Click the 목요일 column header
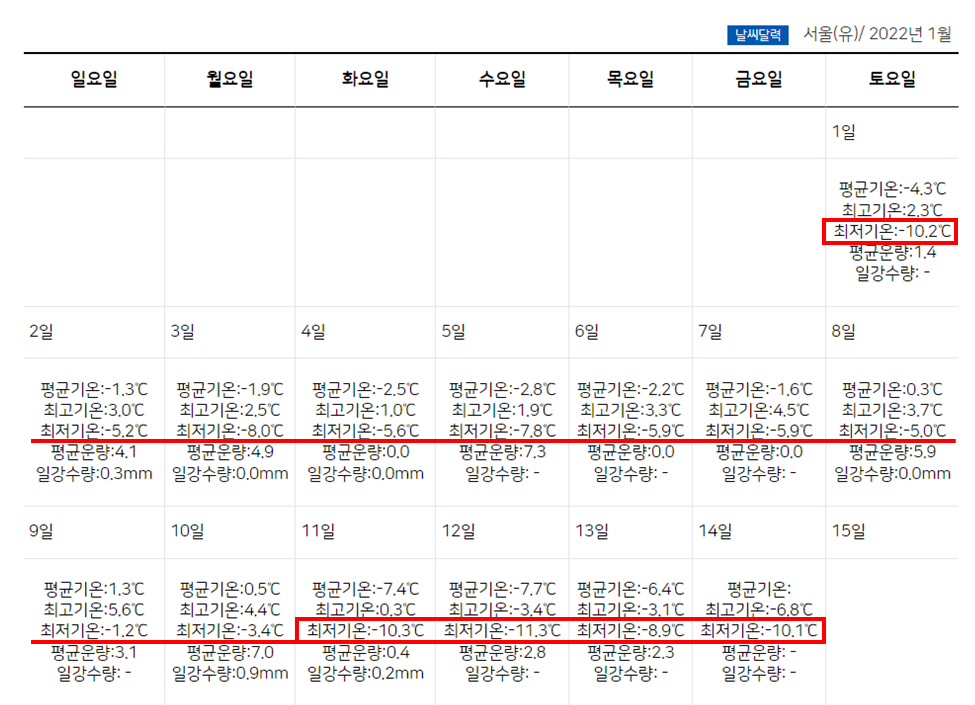This screenshot has width=975, height=705. [x=630, y=79]
